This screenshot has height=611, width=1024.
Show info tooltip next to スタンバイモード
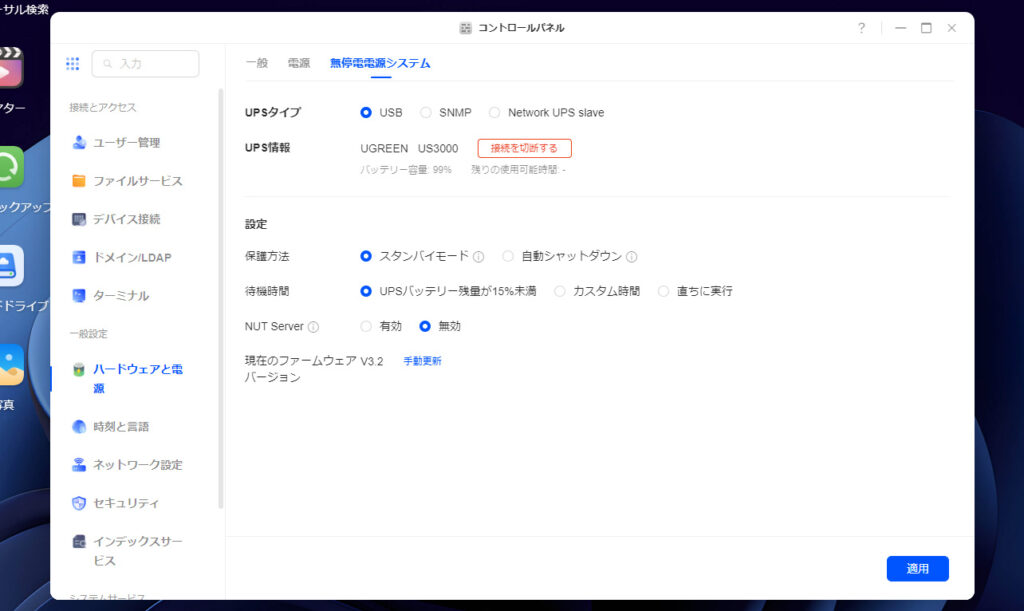[478, 257]
